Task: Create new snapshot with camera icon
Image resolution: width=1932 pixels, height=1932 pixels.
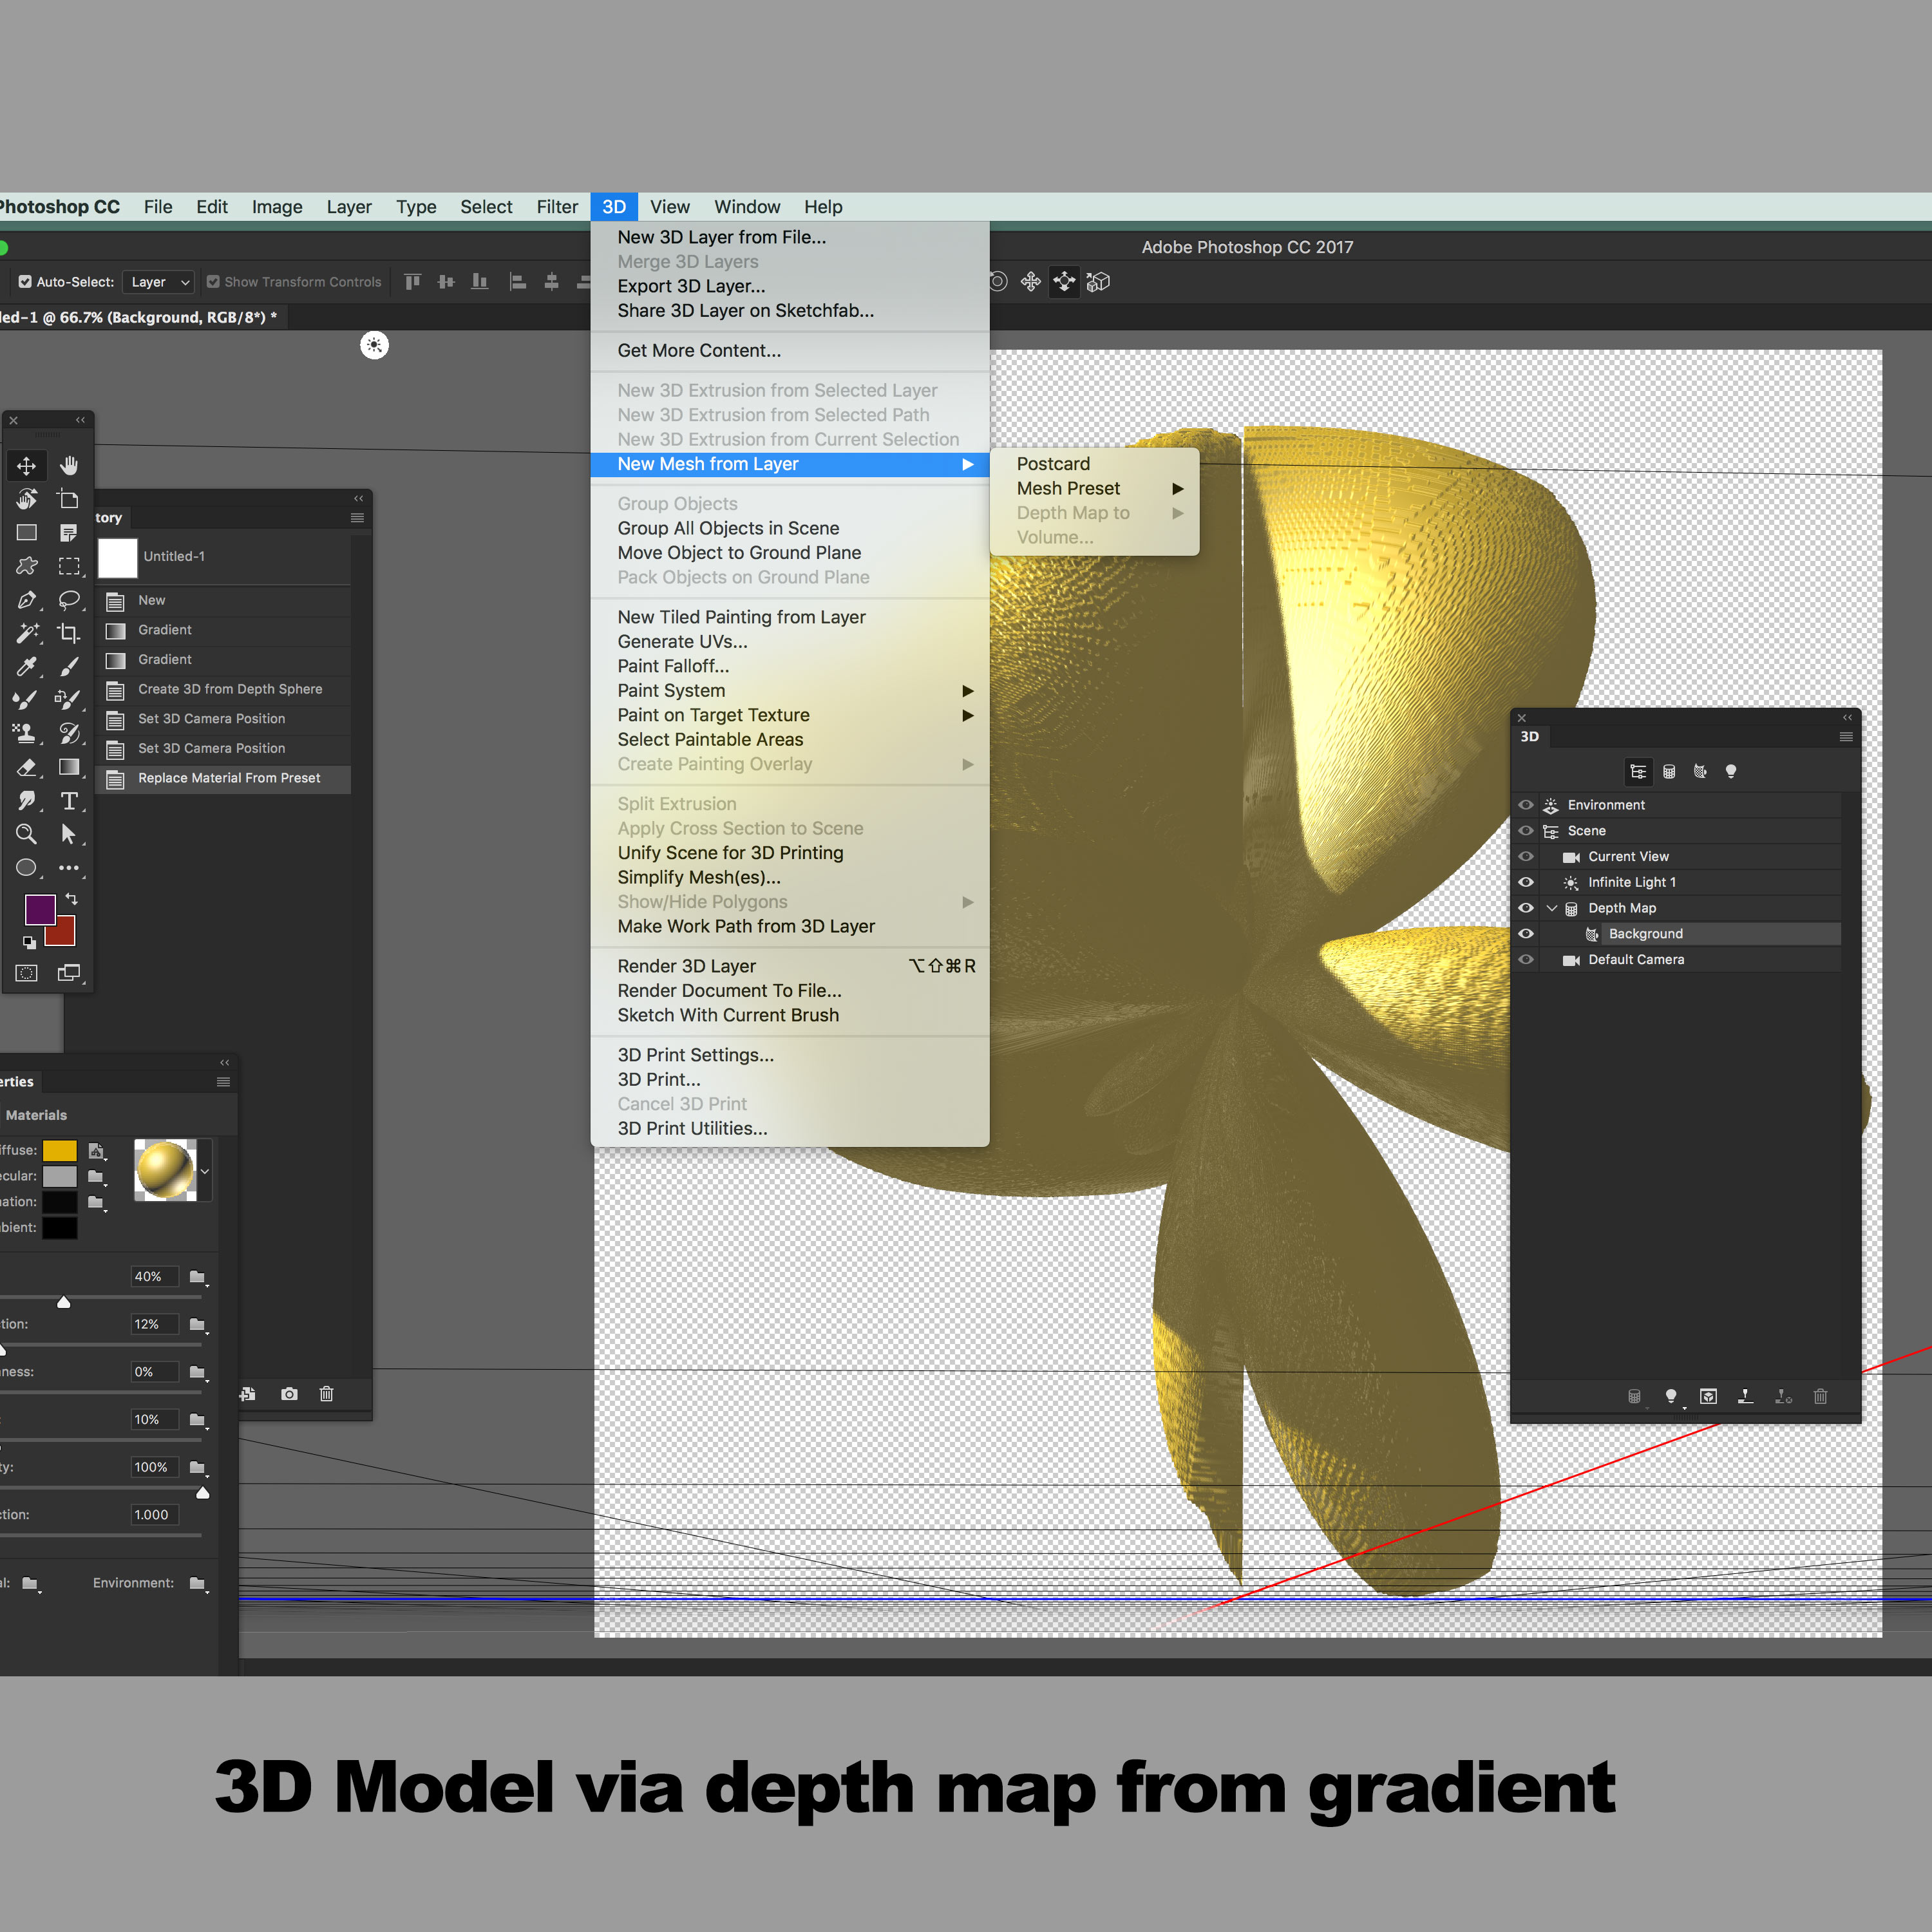Action: 289,1393
